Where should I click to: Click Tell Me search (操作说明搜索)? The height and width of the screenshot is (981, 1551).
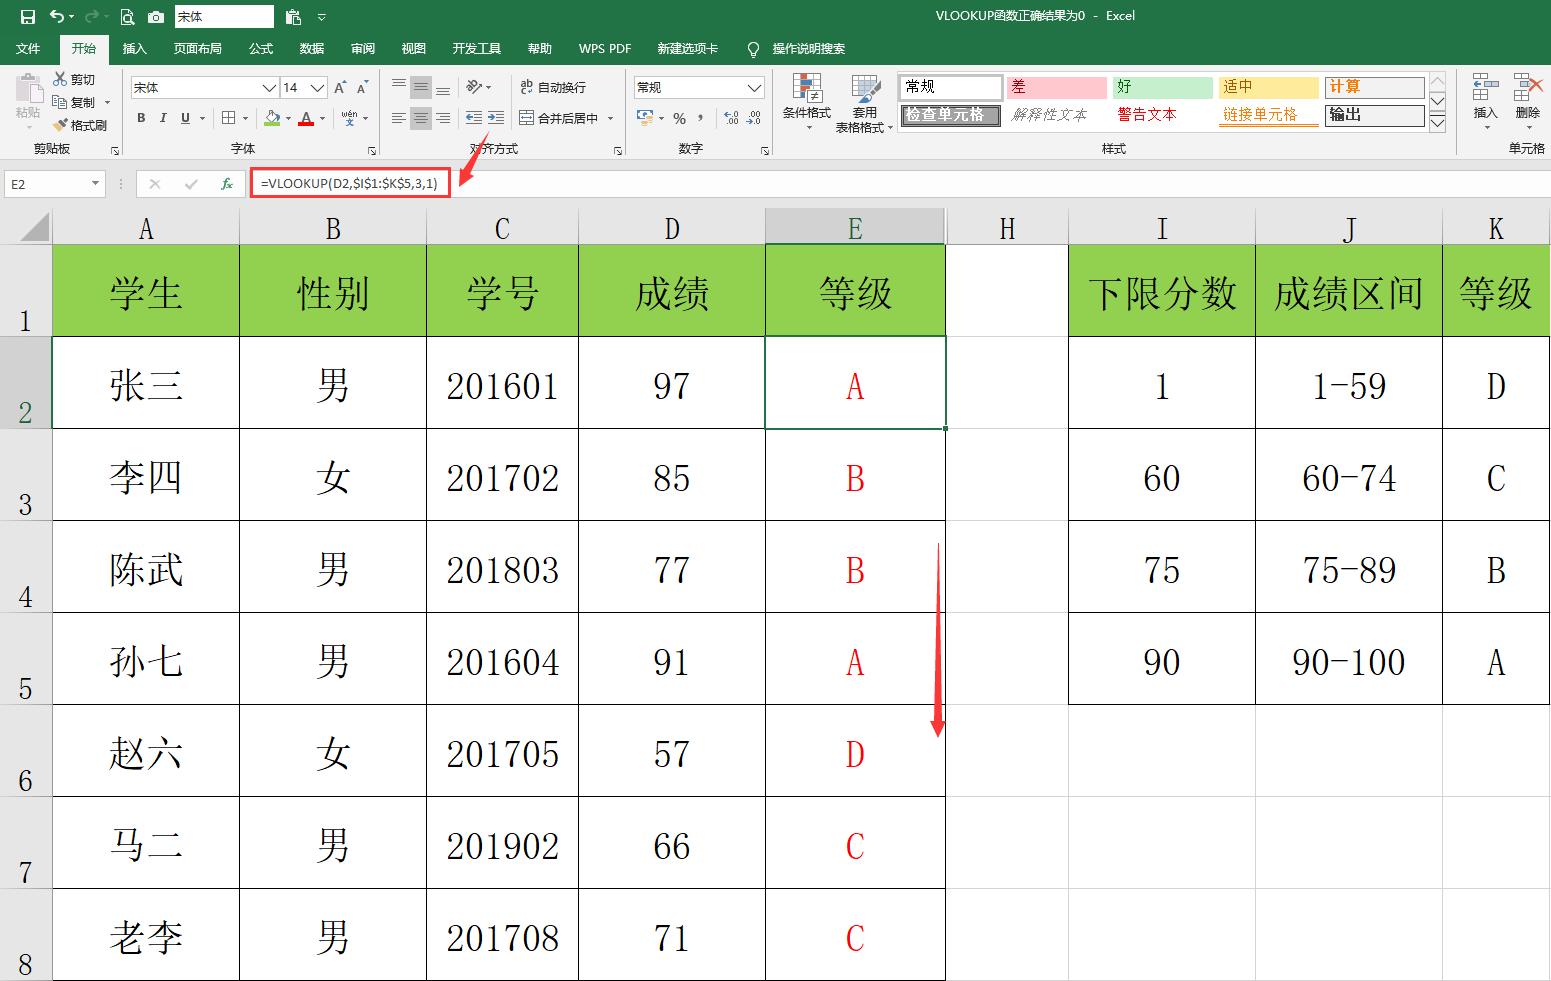pyautogui.click(x=797, y=48)
